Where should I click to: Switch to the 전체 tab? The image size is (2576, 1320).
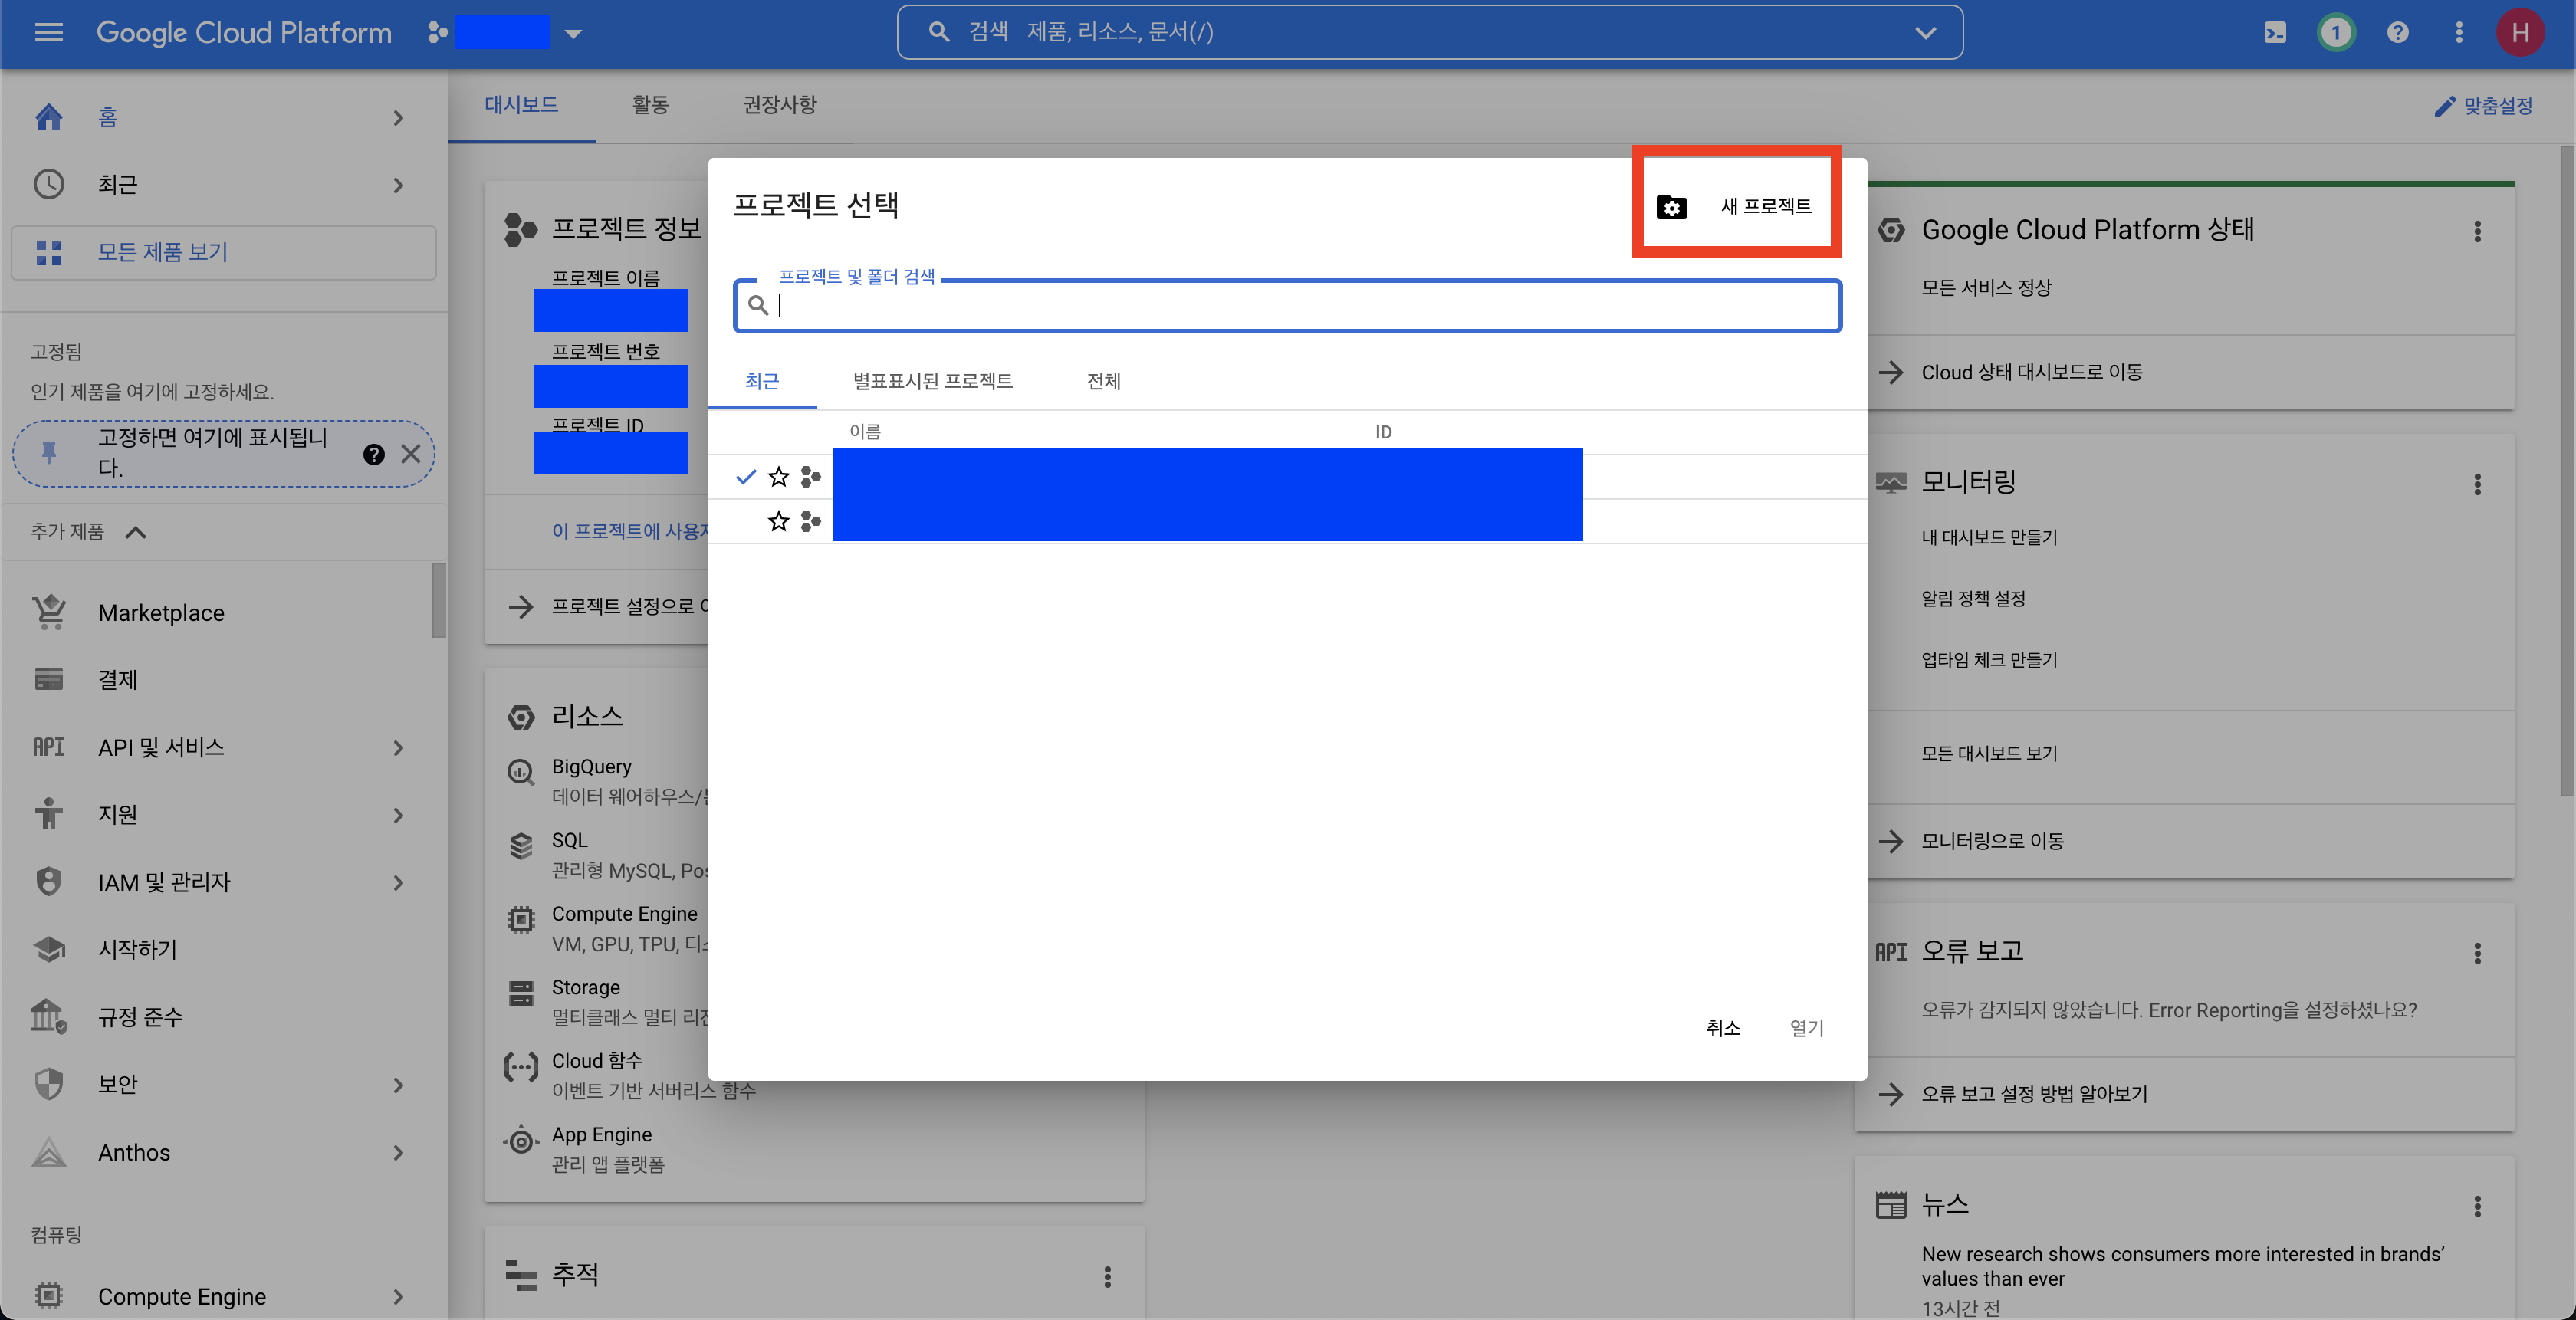coord(1103,380)
